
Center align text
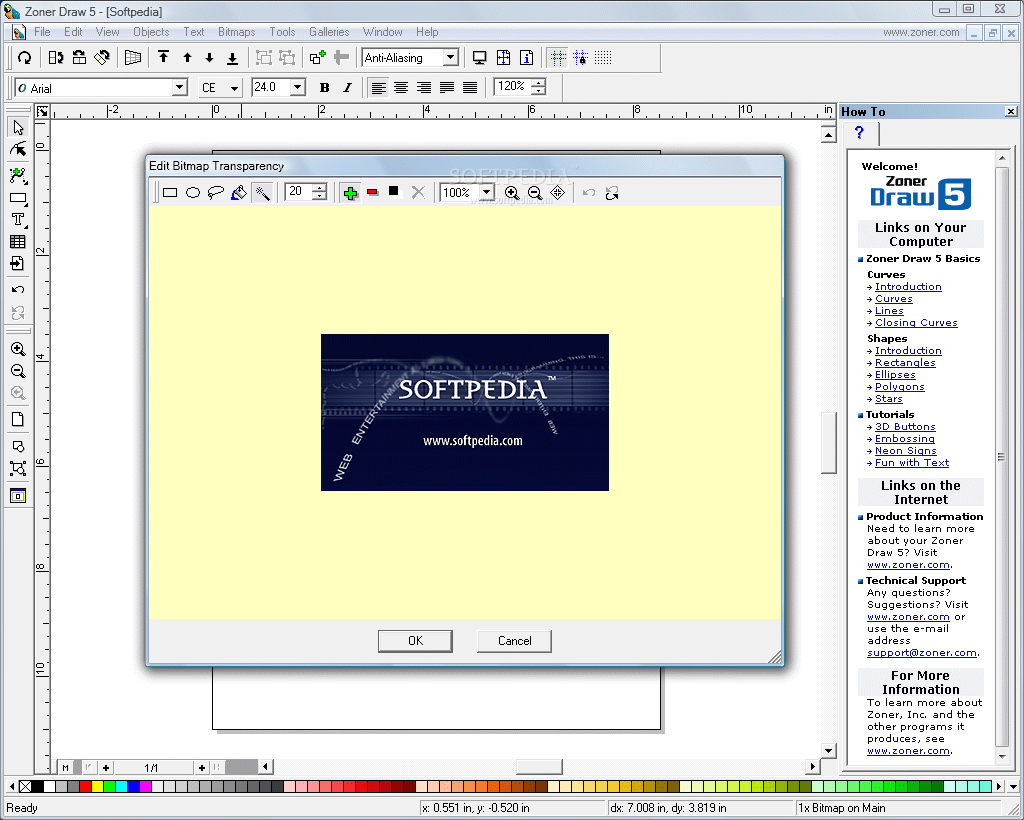401,87
